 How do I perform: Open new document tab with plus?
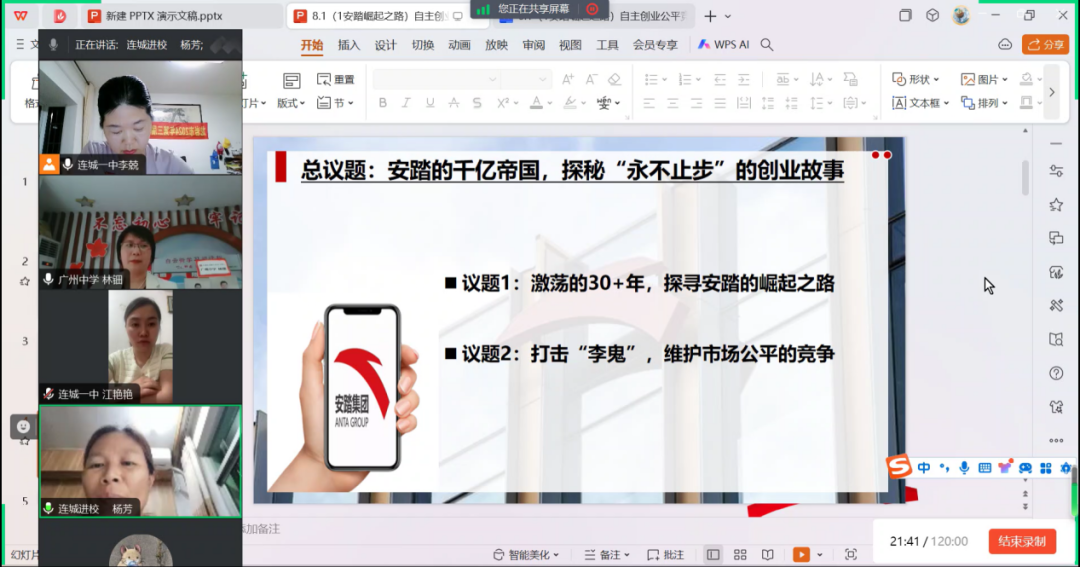(710, 16)
